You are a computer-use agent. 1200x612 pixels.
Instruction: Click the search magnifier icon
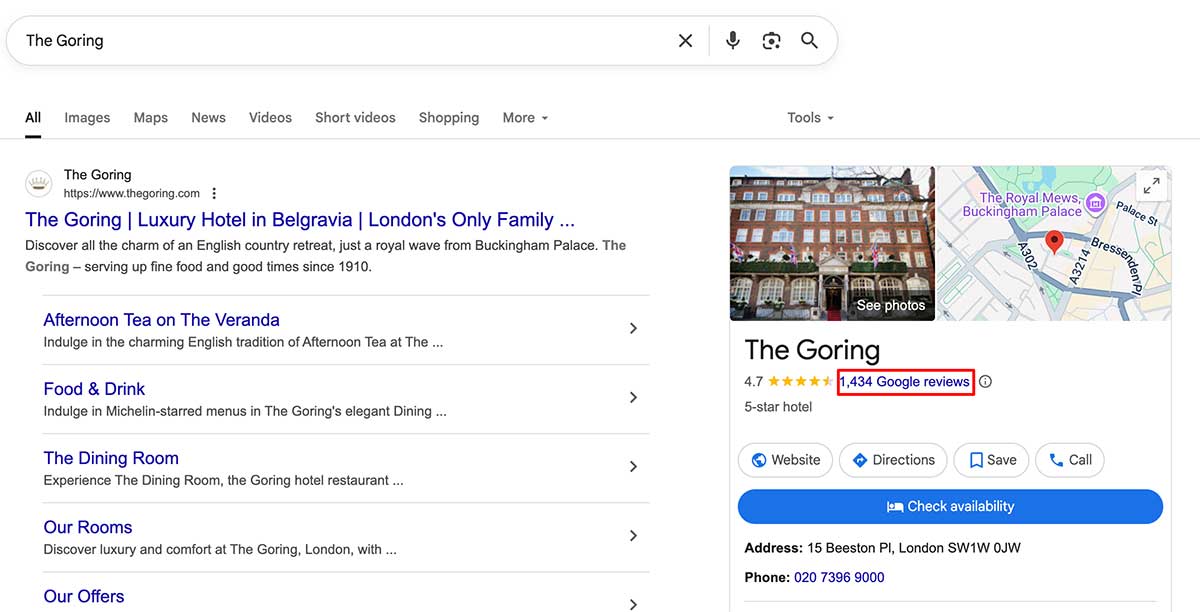click(809, 40)
